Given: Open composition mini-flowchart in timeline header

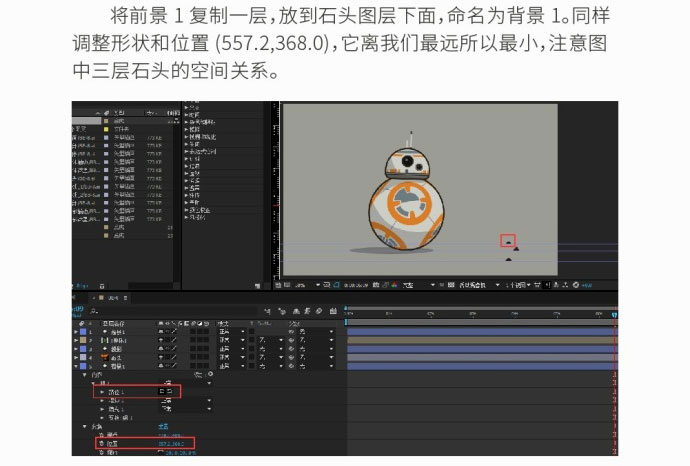Looking at the screenshot, I should (267, 312).
